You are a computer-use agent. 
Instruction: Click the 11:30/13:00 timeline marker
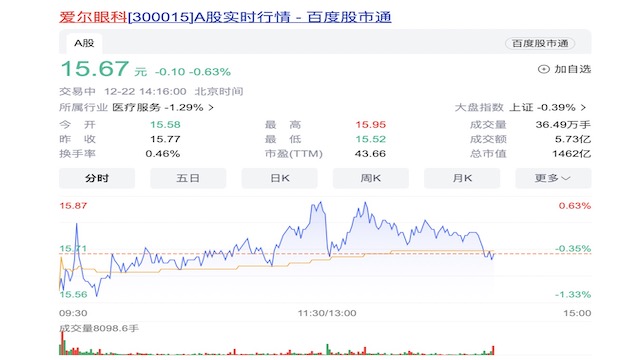pyautogui.click(x=327, y=313)
